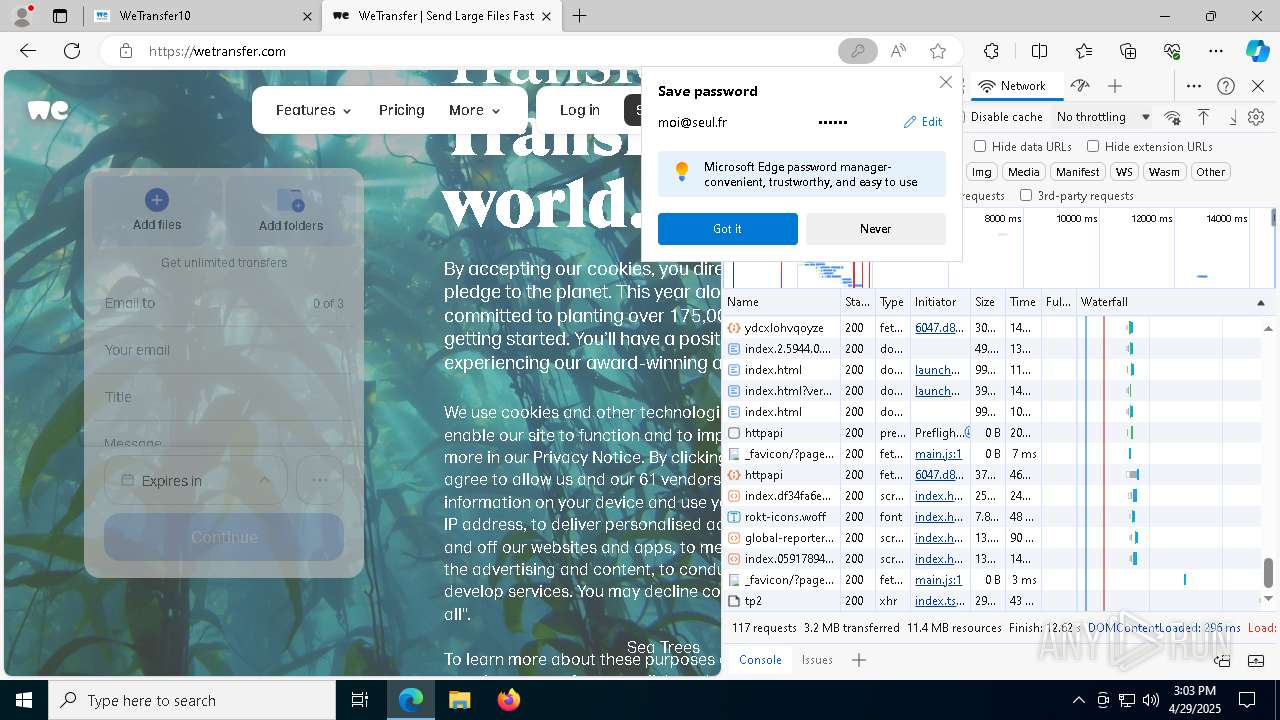Screen dimensions: 1280x720
Task: Sort by Waterfall column arrow
Action: 1260,302
